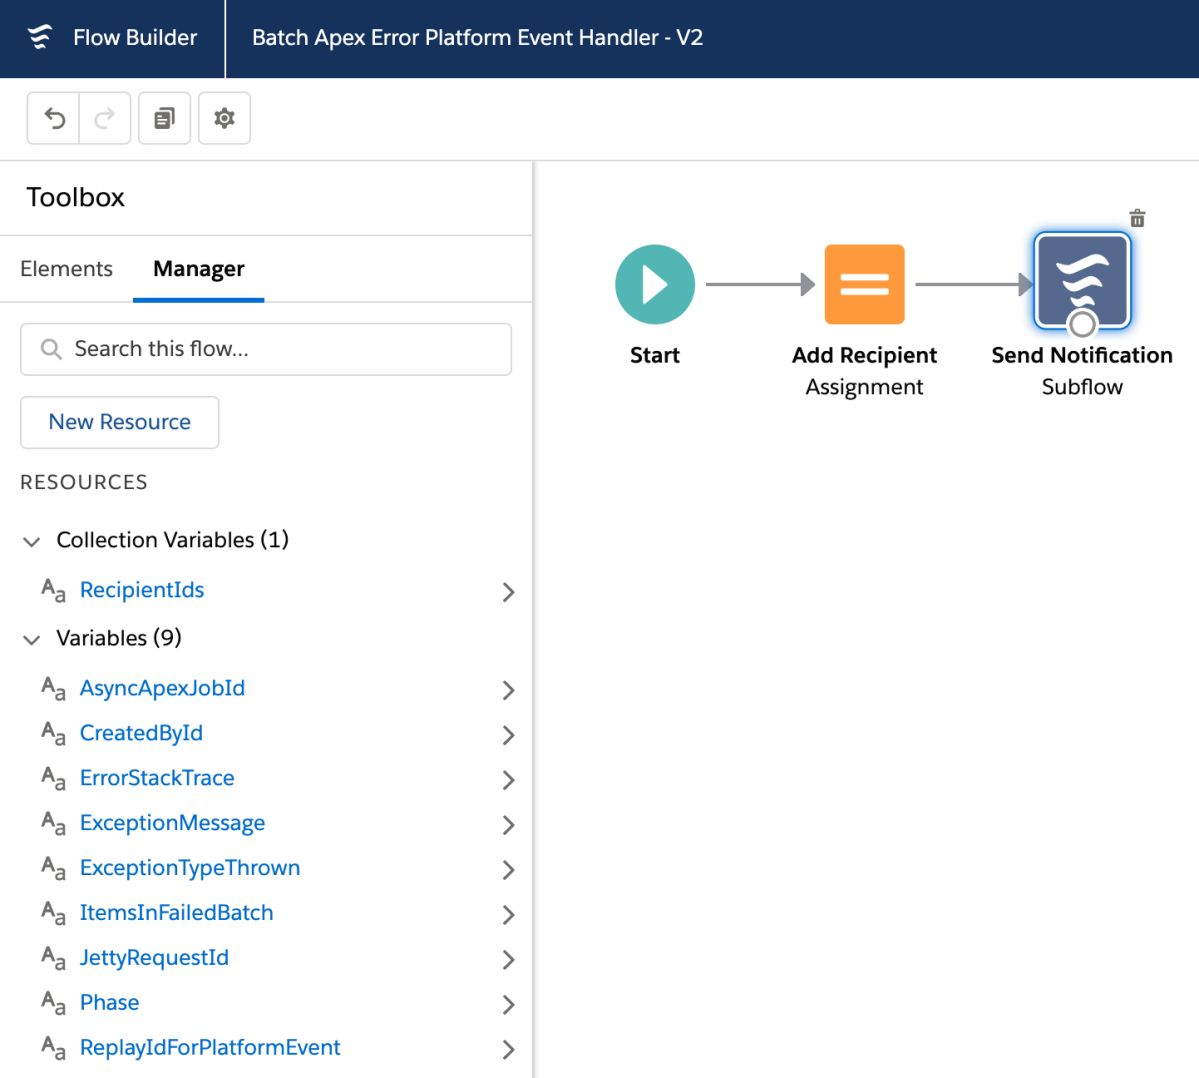Switch to the Elements tab
This screenshot has height=1078, width=1199.
66,269
